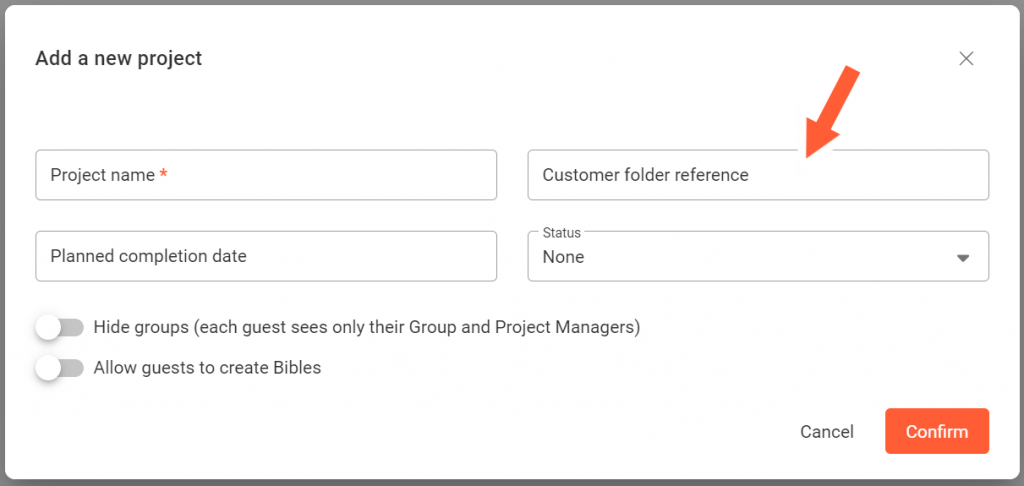Click the red asterisk beside Project name
1024x486 pixels.
tap(164, 175)
